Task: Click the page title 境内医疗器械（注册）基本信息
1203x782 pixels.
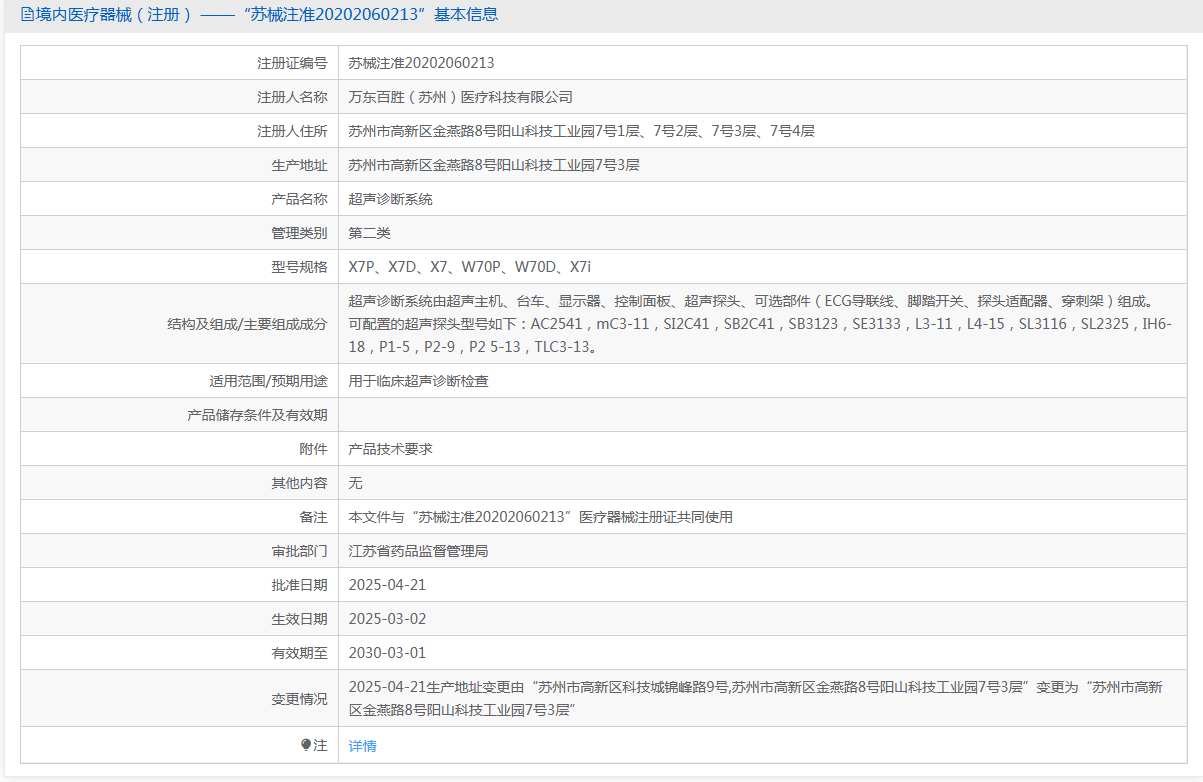Action: [266, 15]
